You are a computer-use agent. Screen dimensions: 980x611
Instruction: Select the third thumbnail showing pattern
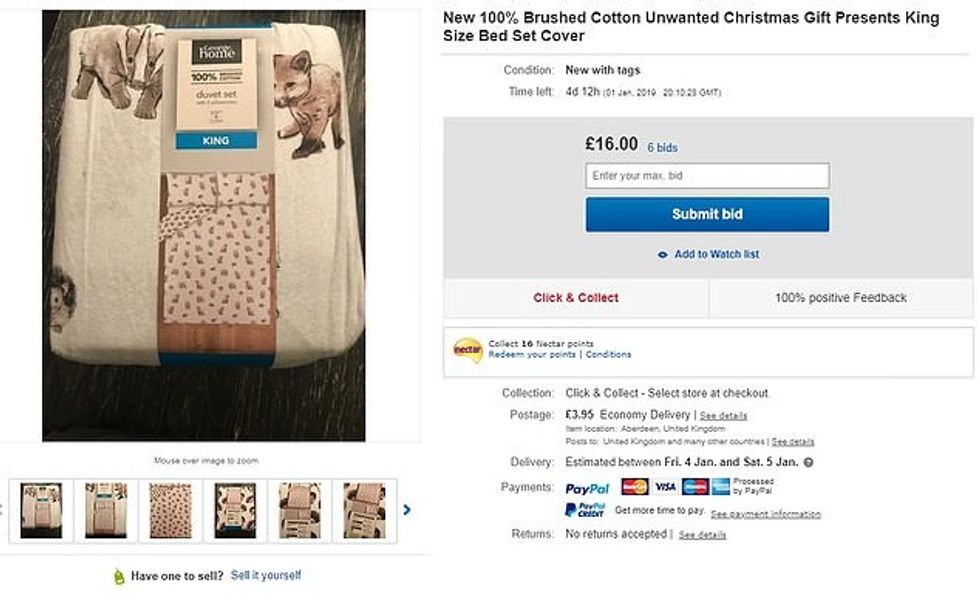click(171, 510)
